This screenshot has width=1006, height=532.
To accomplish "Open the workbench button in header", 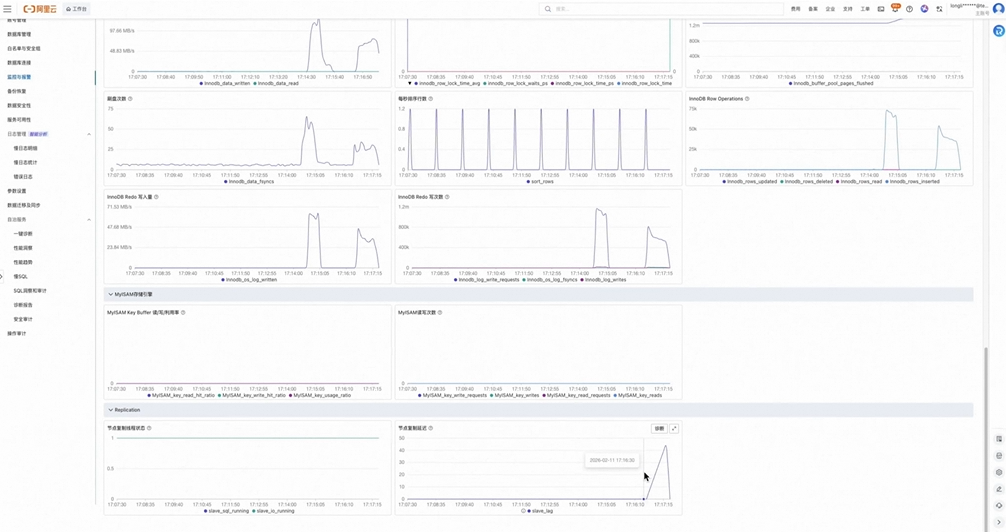I will pos(76,9).
